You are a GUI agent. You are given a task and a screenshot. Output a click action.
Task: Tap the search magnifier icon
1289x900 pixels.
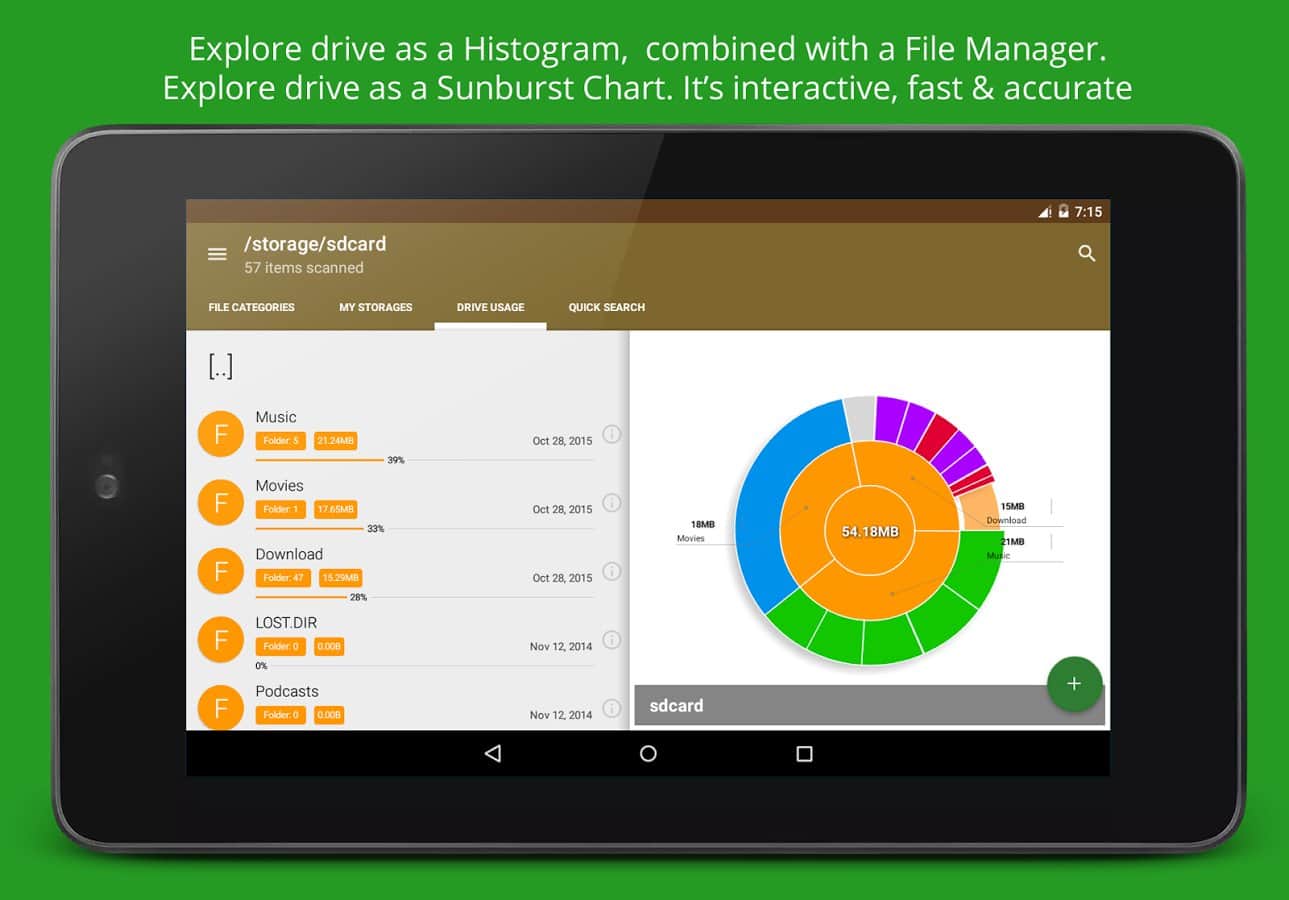[1087, 254]
